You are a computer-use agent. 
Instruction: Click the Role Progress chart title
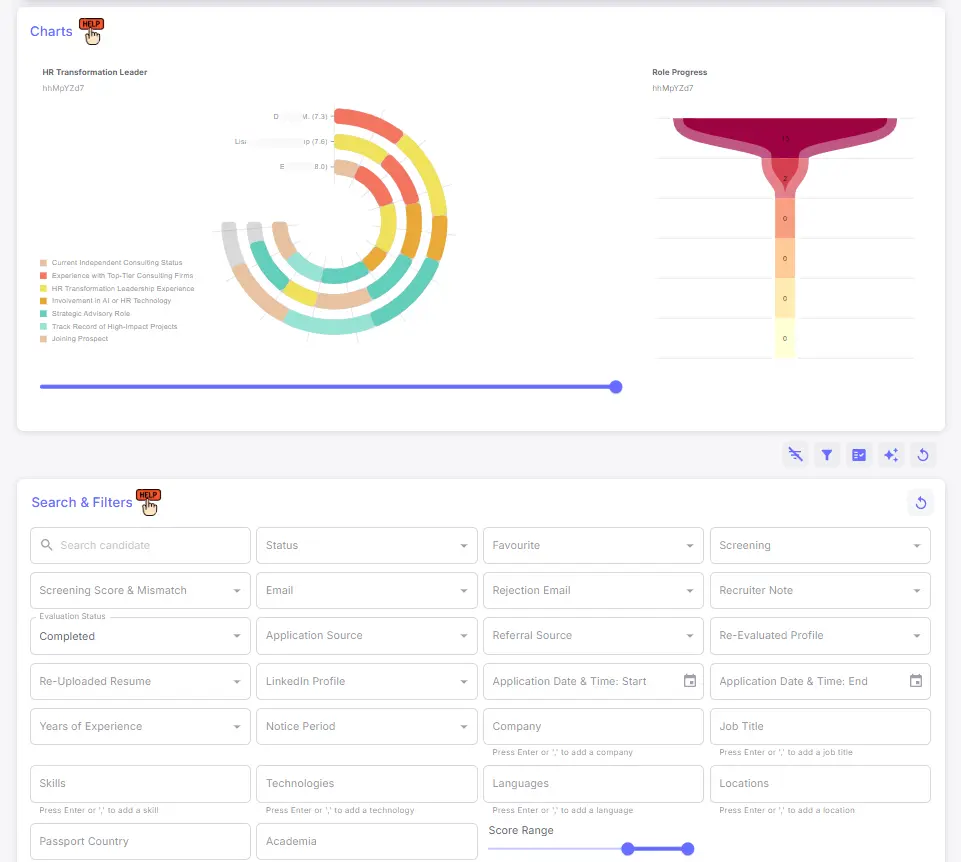coord(679,72)
